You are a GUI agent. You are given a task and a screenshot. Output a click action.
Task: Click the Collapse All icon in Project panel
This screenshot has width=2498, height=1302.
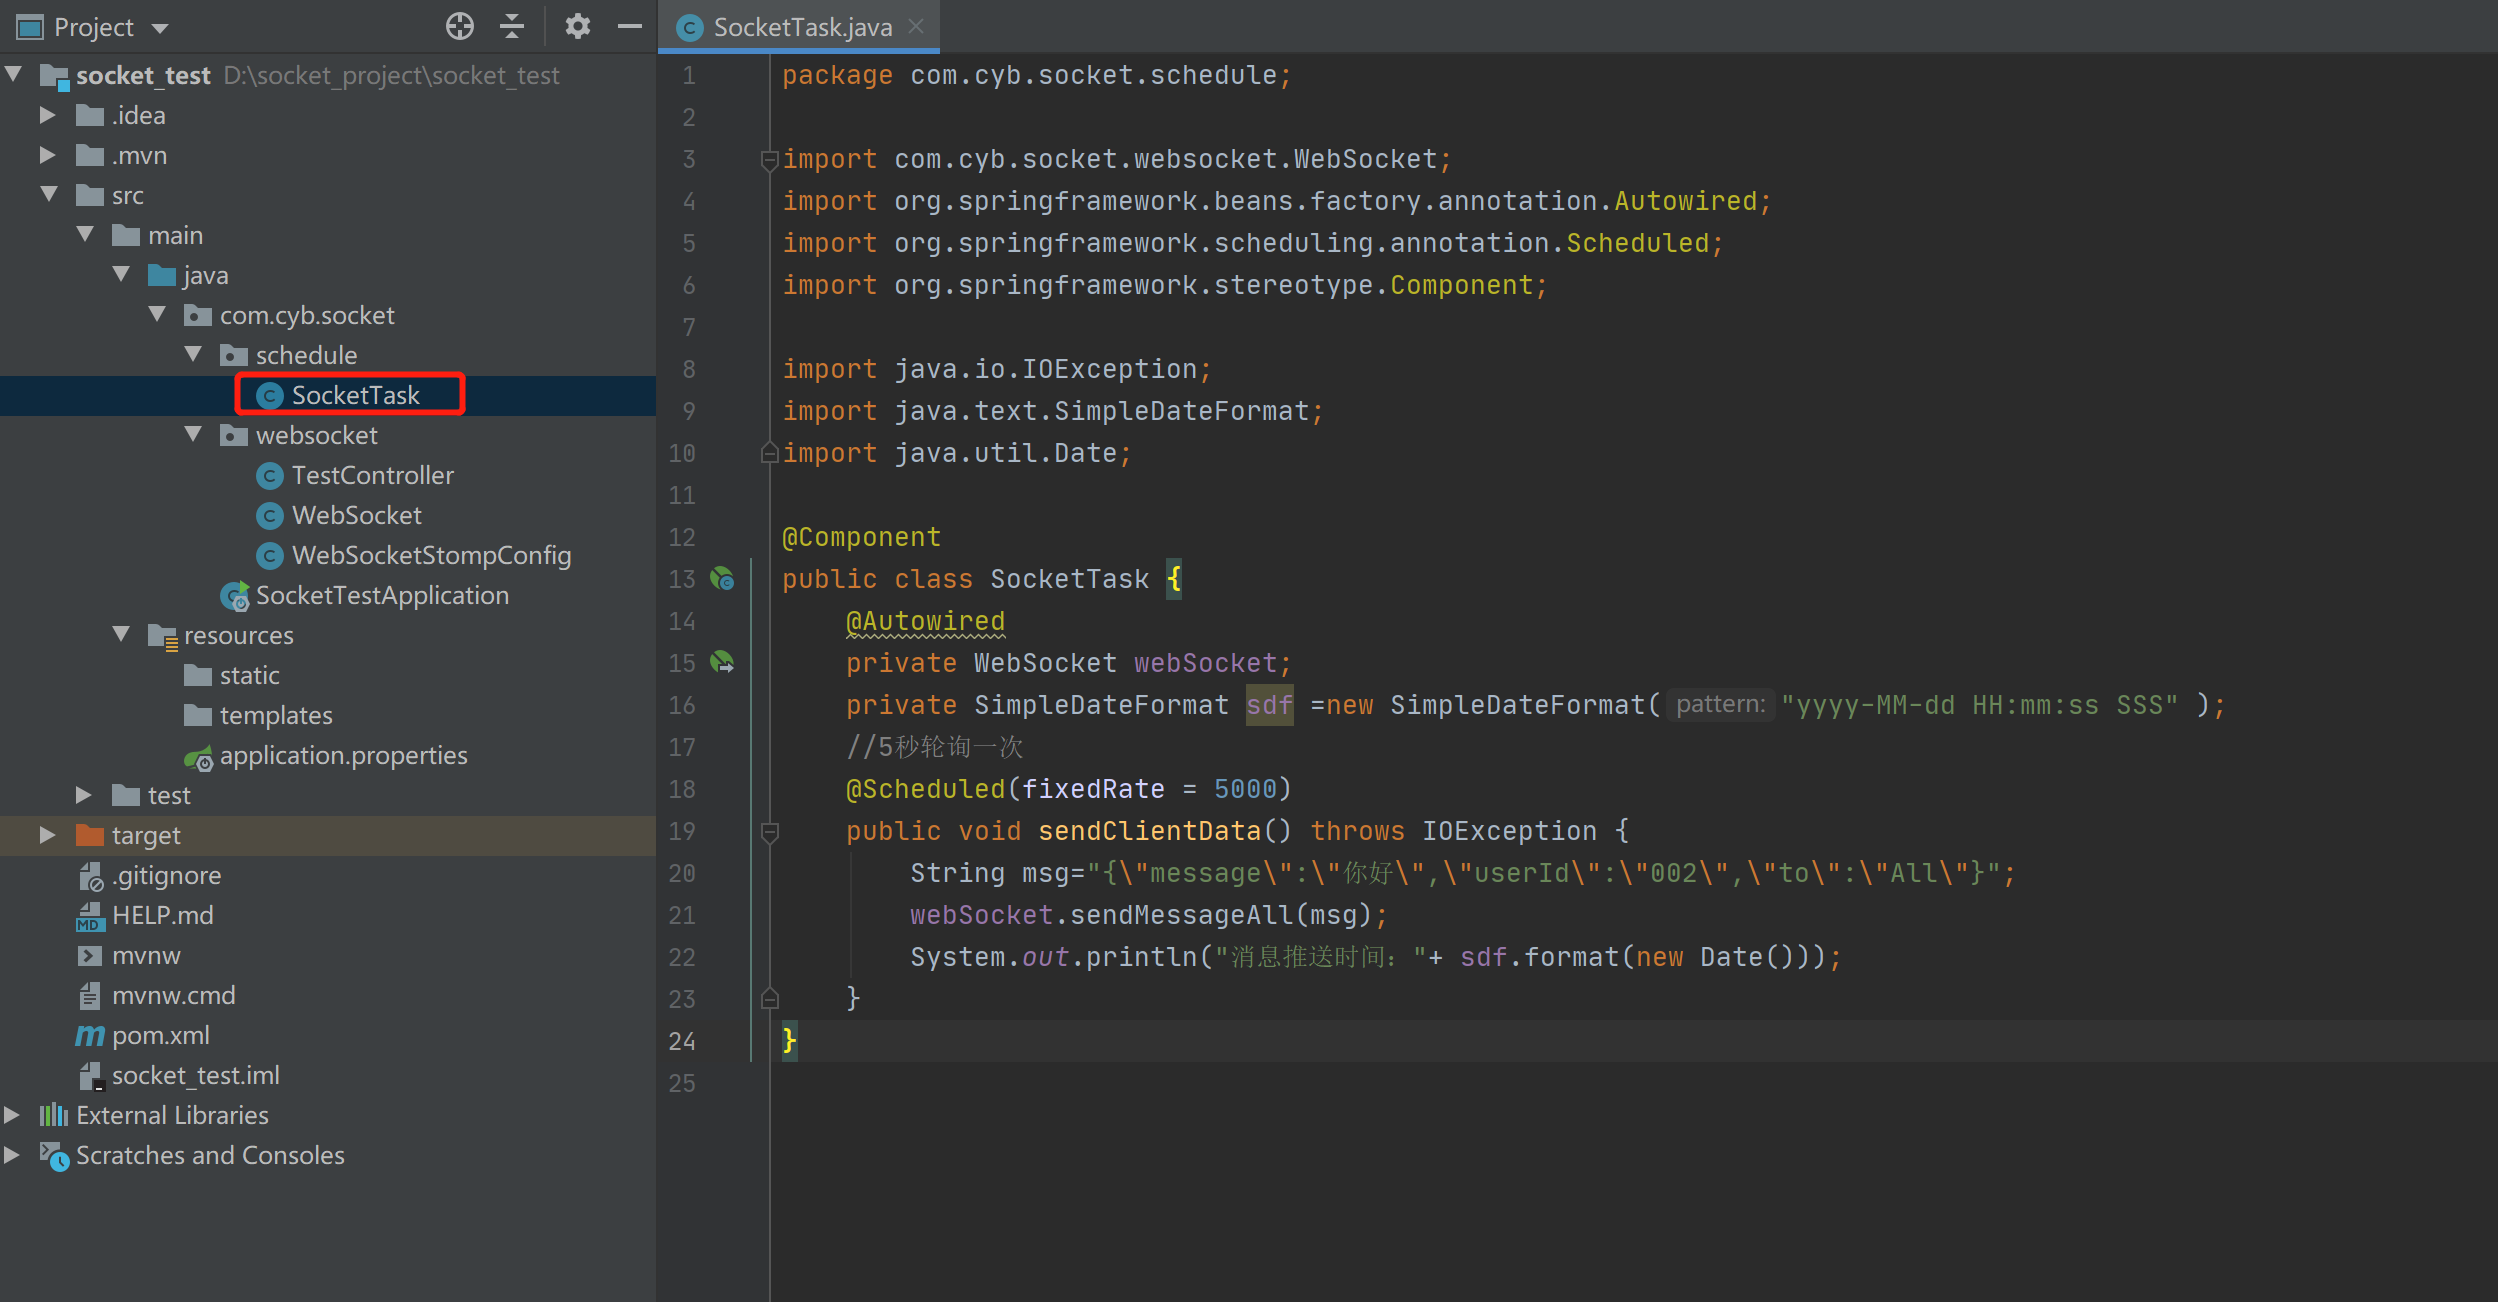(512, 26)
